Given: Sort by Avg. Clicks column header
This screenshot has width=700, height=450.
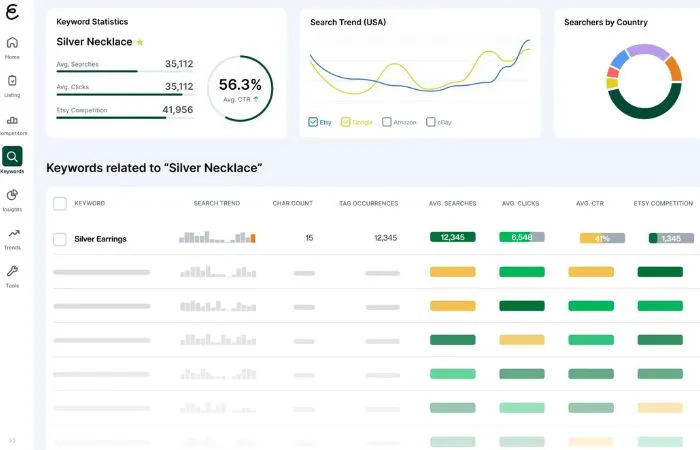Looking at the screenshot, I should coord(521,203).
